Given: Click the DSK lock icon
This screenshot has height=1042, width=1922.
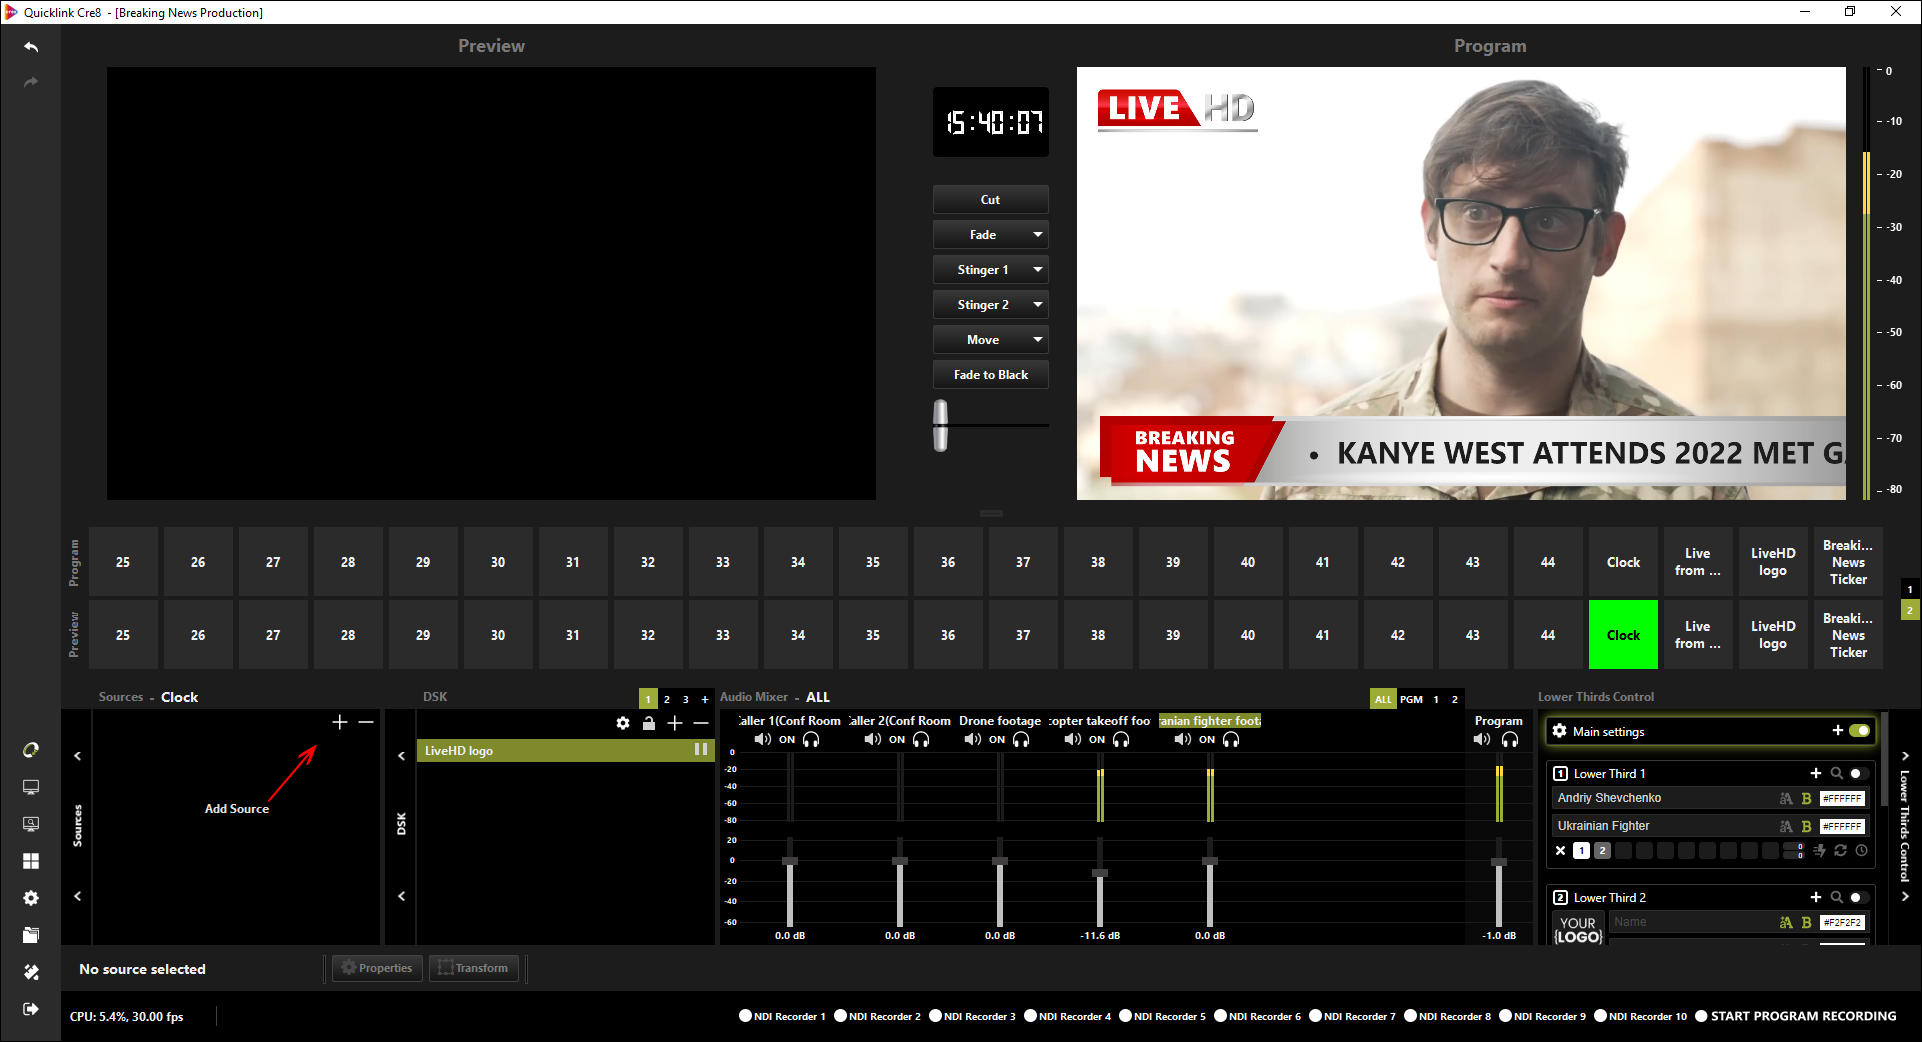Looking at the screenshot, I should [649, 723].
